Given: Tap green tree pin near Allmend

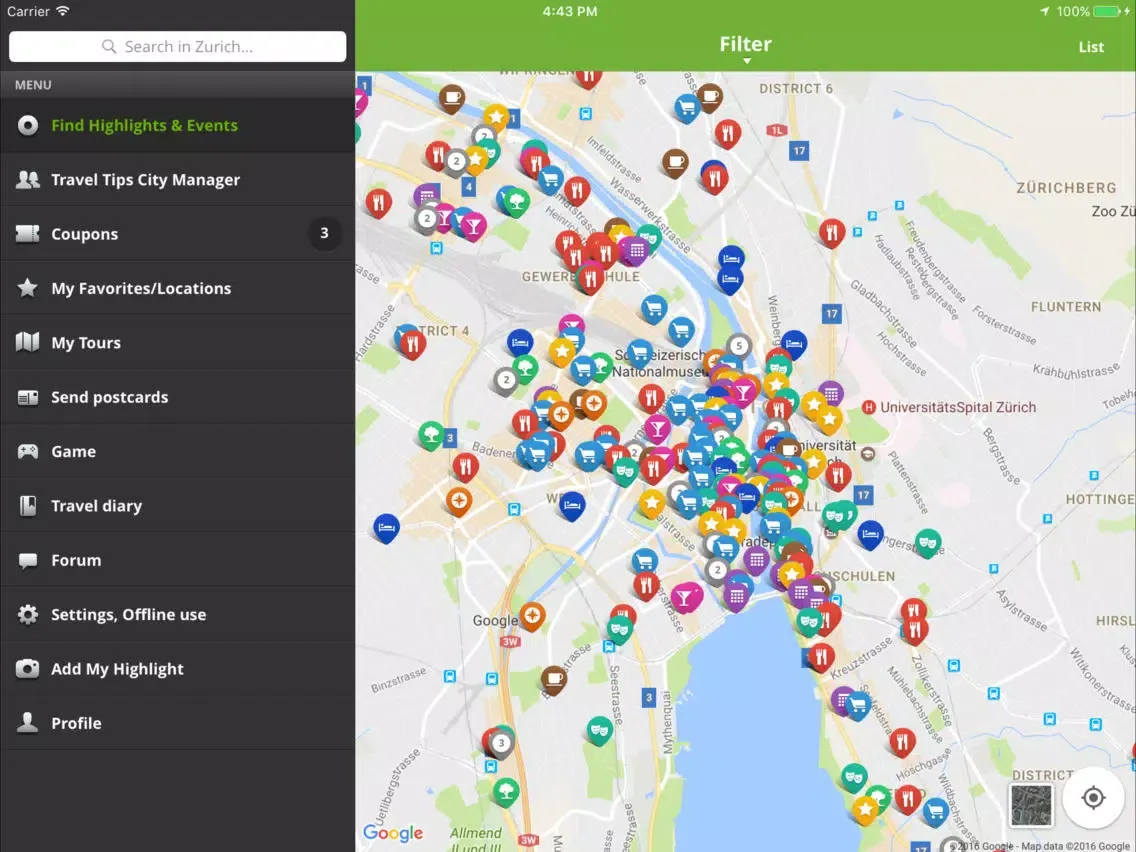Looking at the screenshot, I should point(506,792).
